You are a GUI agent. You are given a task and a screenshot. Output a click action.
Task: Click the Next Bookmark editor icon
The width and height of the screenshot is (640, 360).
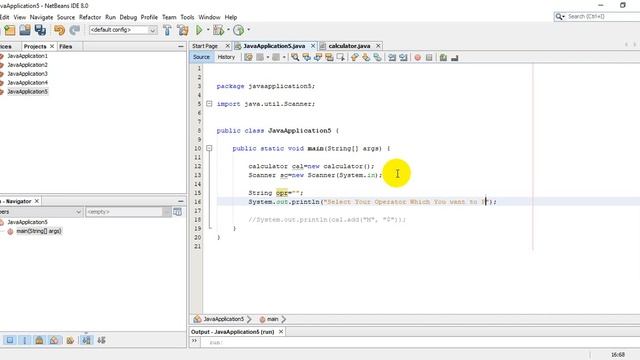(x=366, y=58)
